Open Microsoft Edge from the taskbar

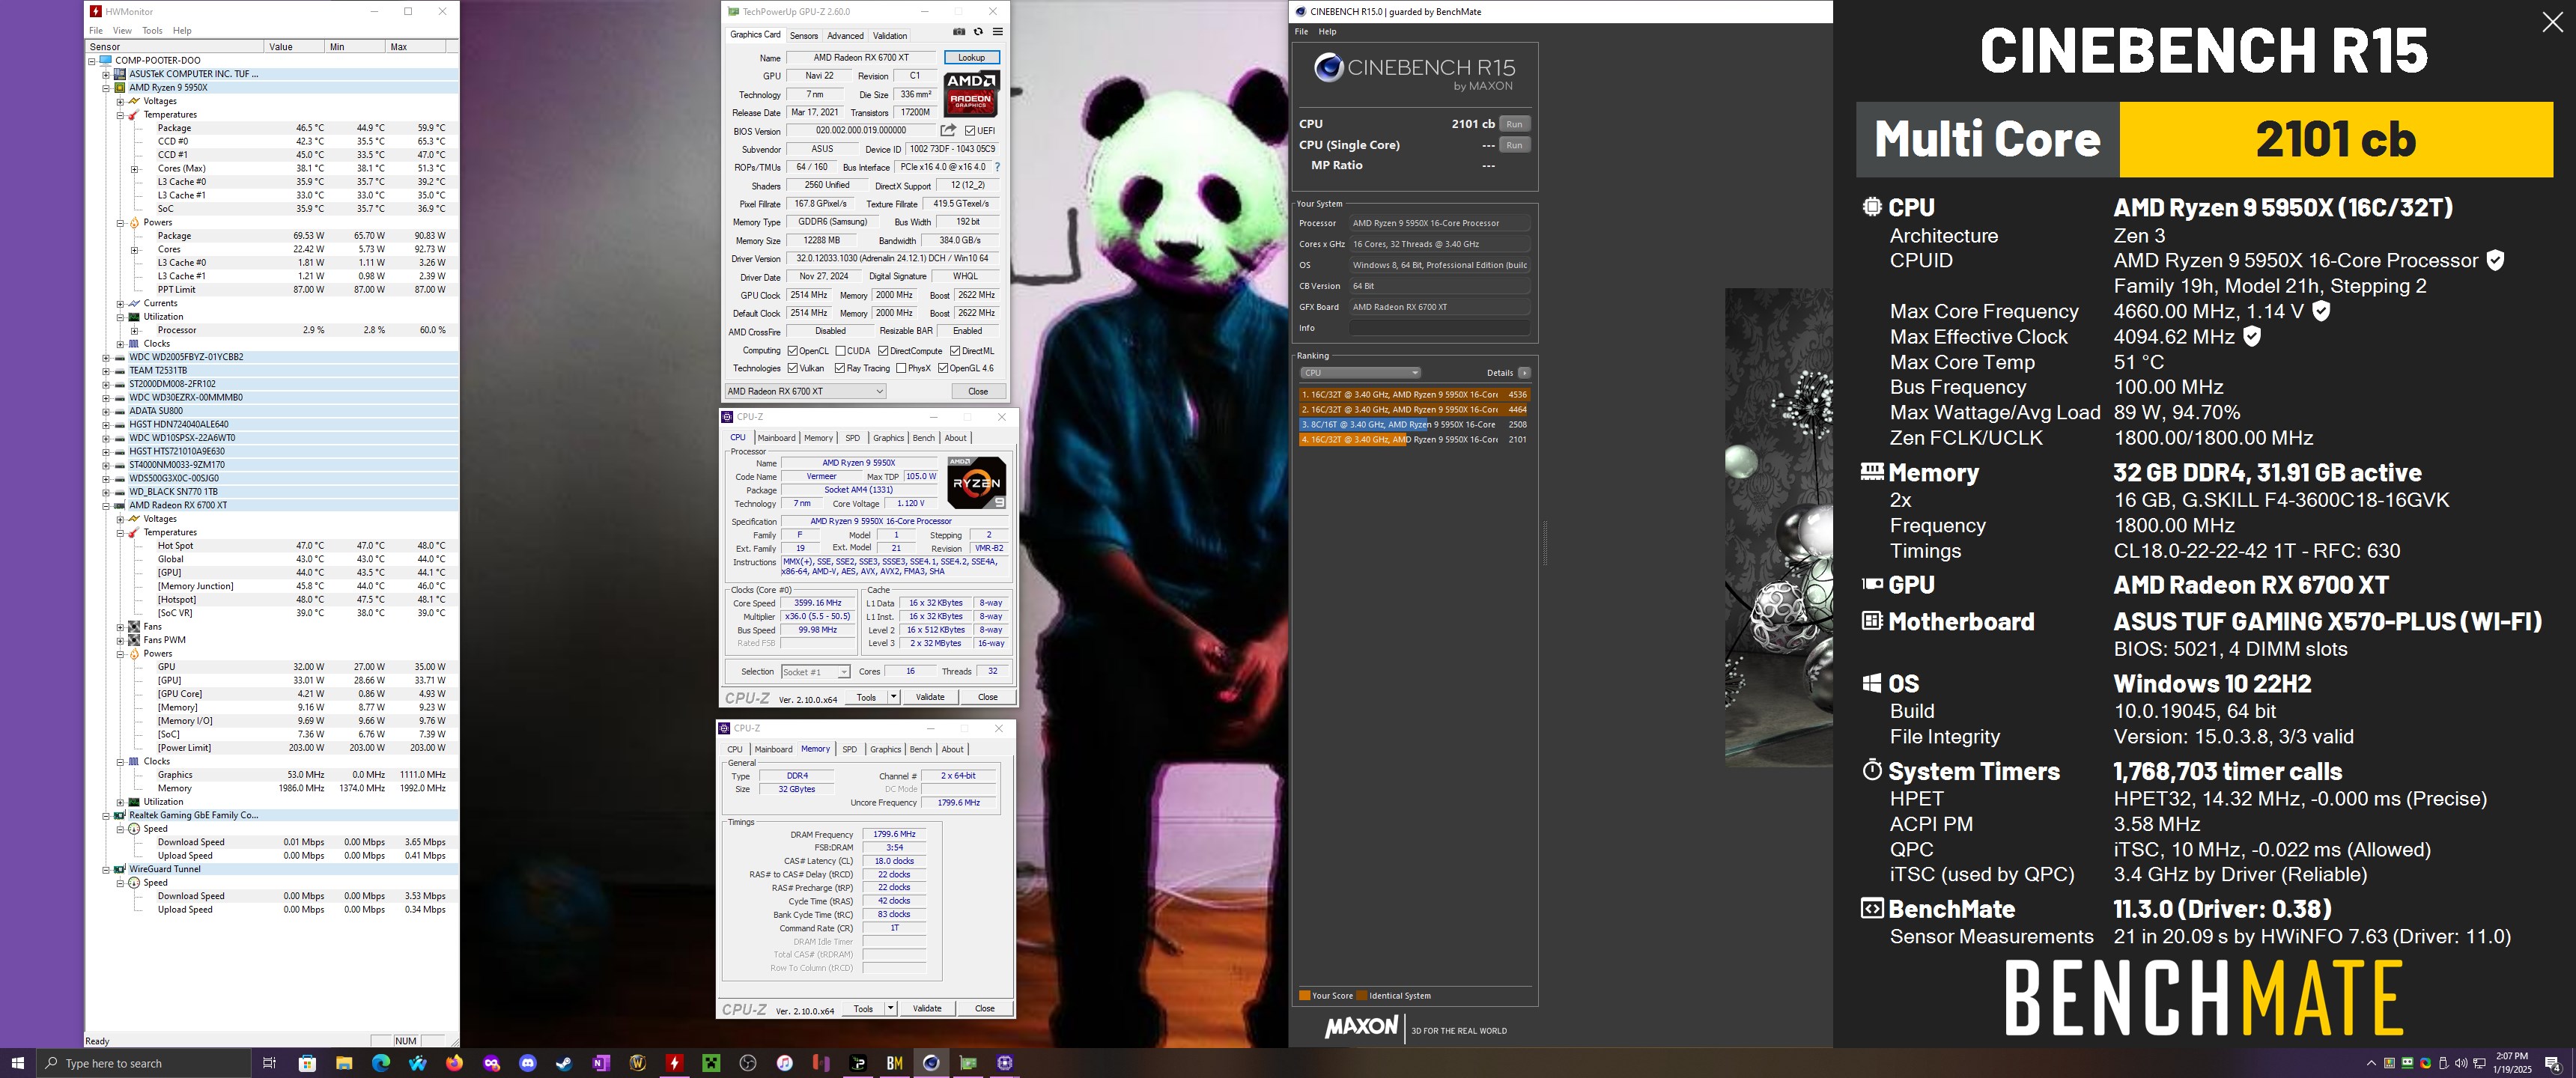coord(381,1063)
